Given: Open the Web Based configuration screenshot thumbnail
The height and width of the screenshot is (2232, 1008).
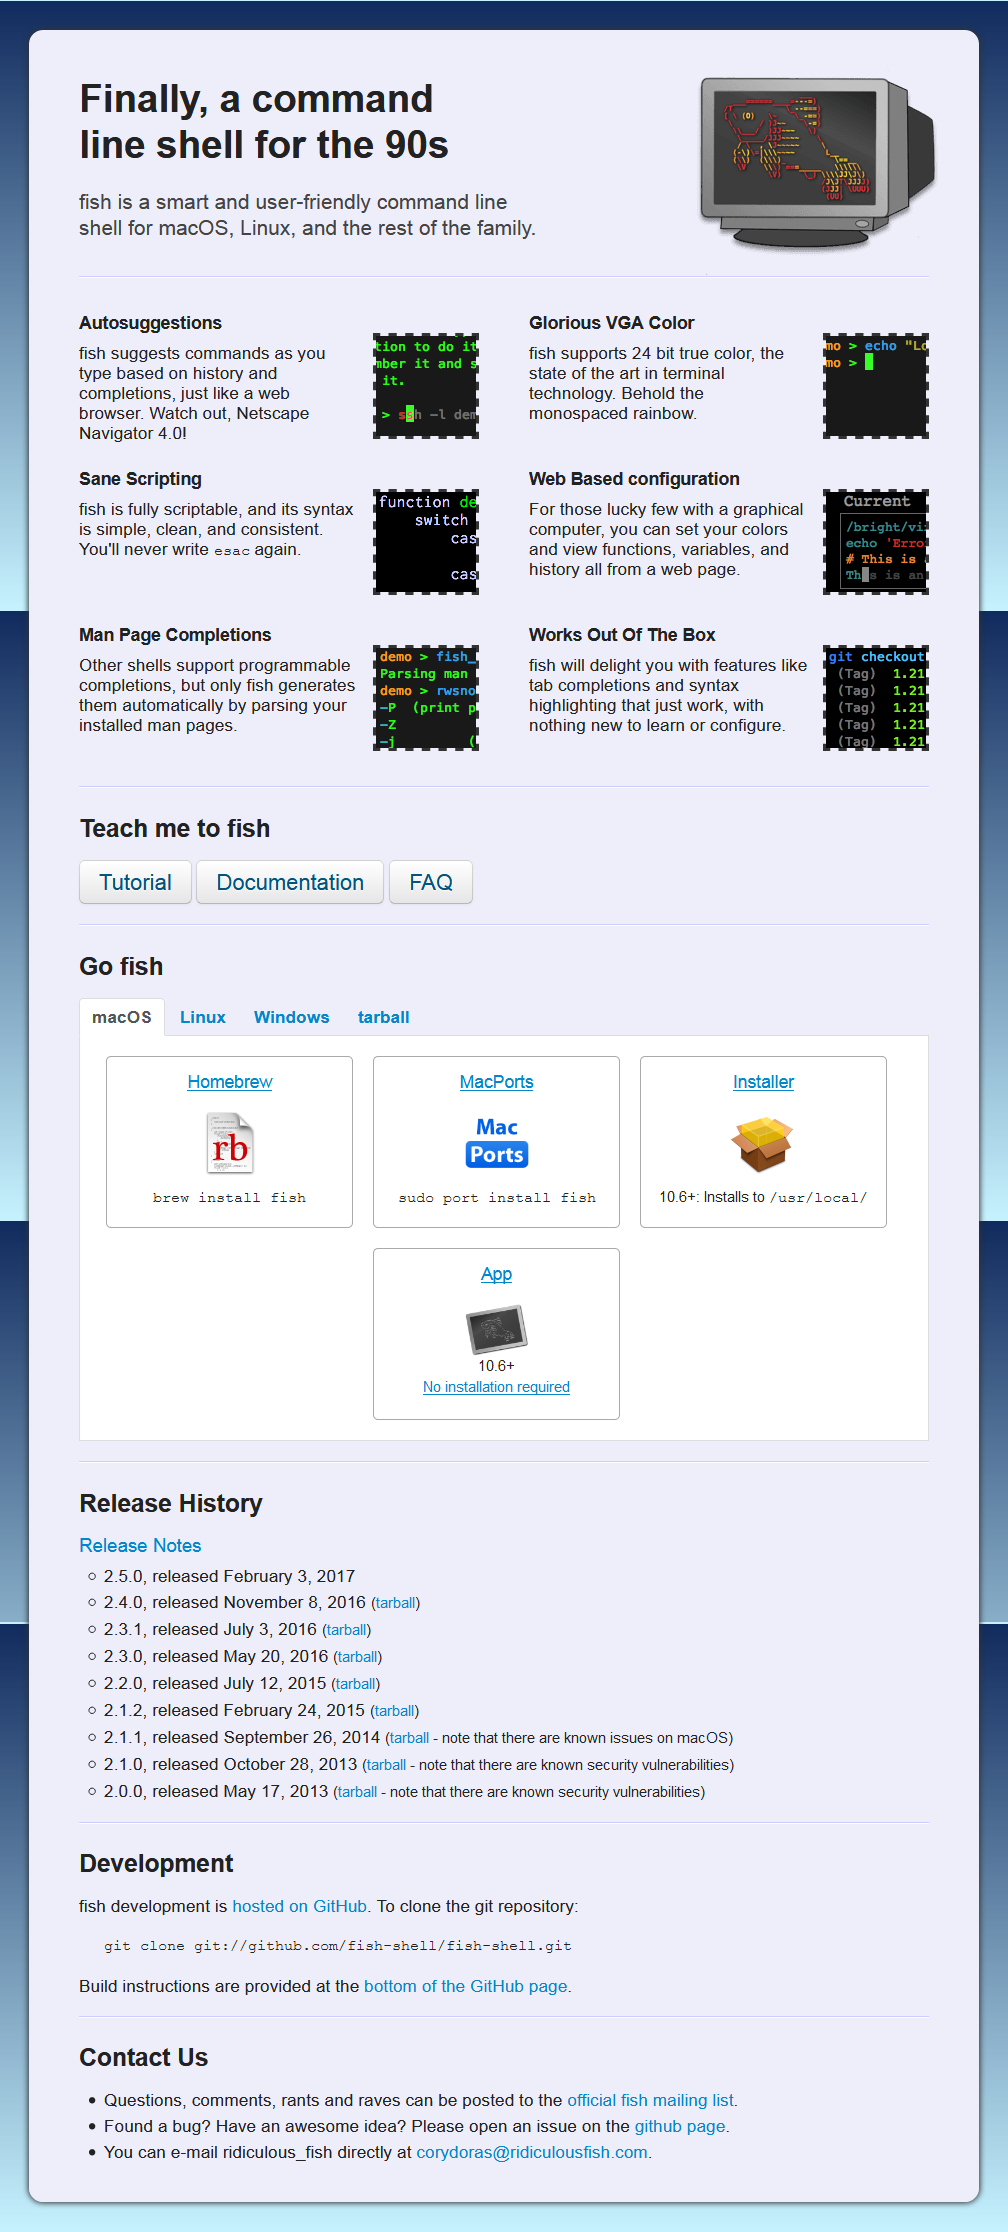Looking at the screenshot, I should [876, 542].
